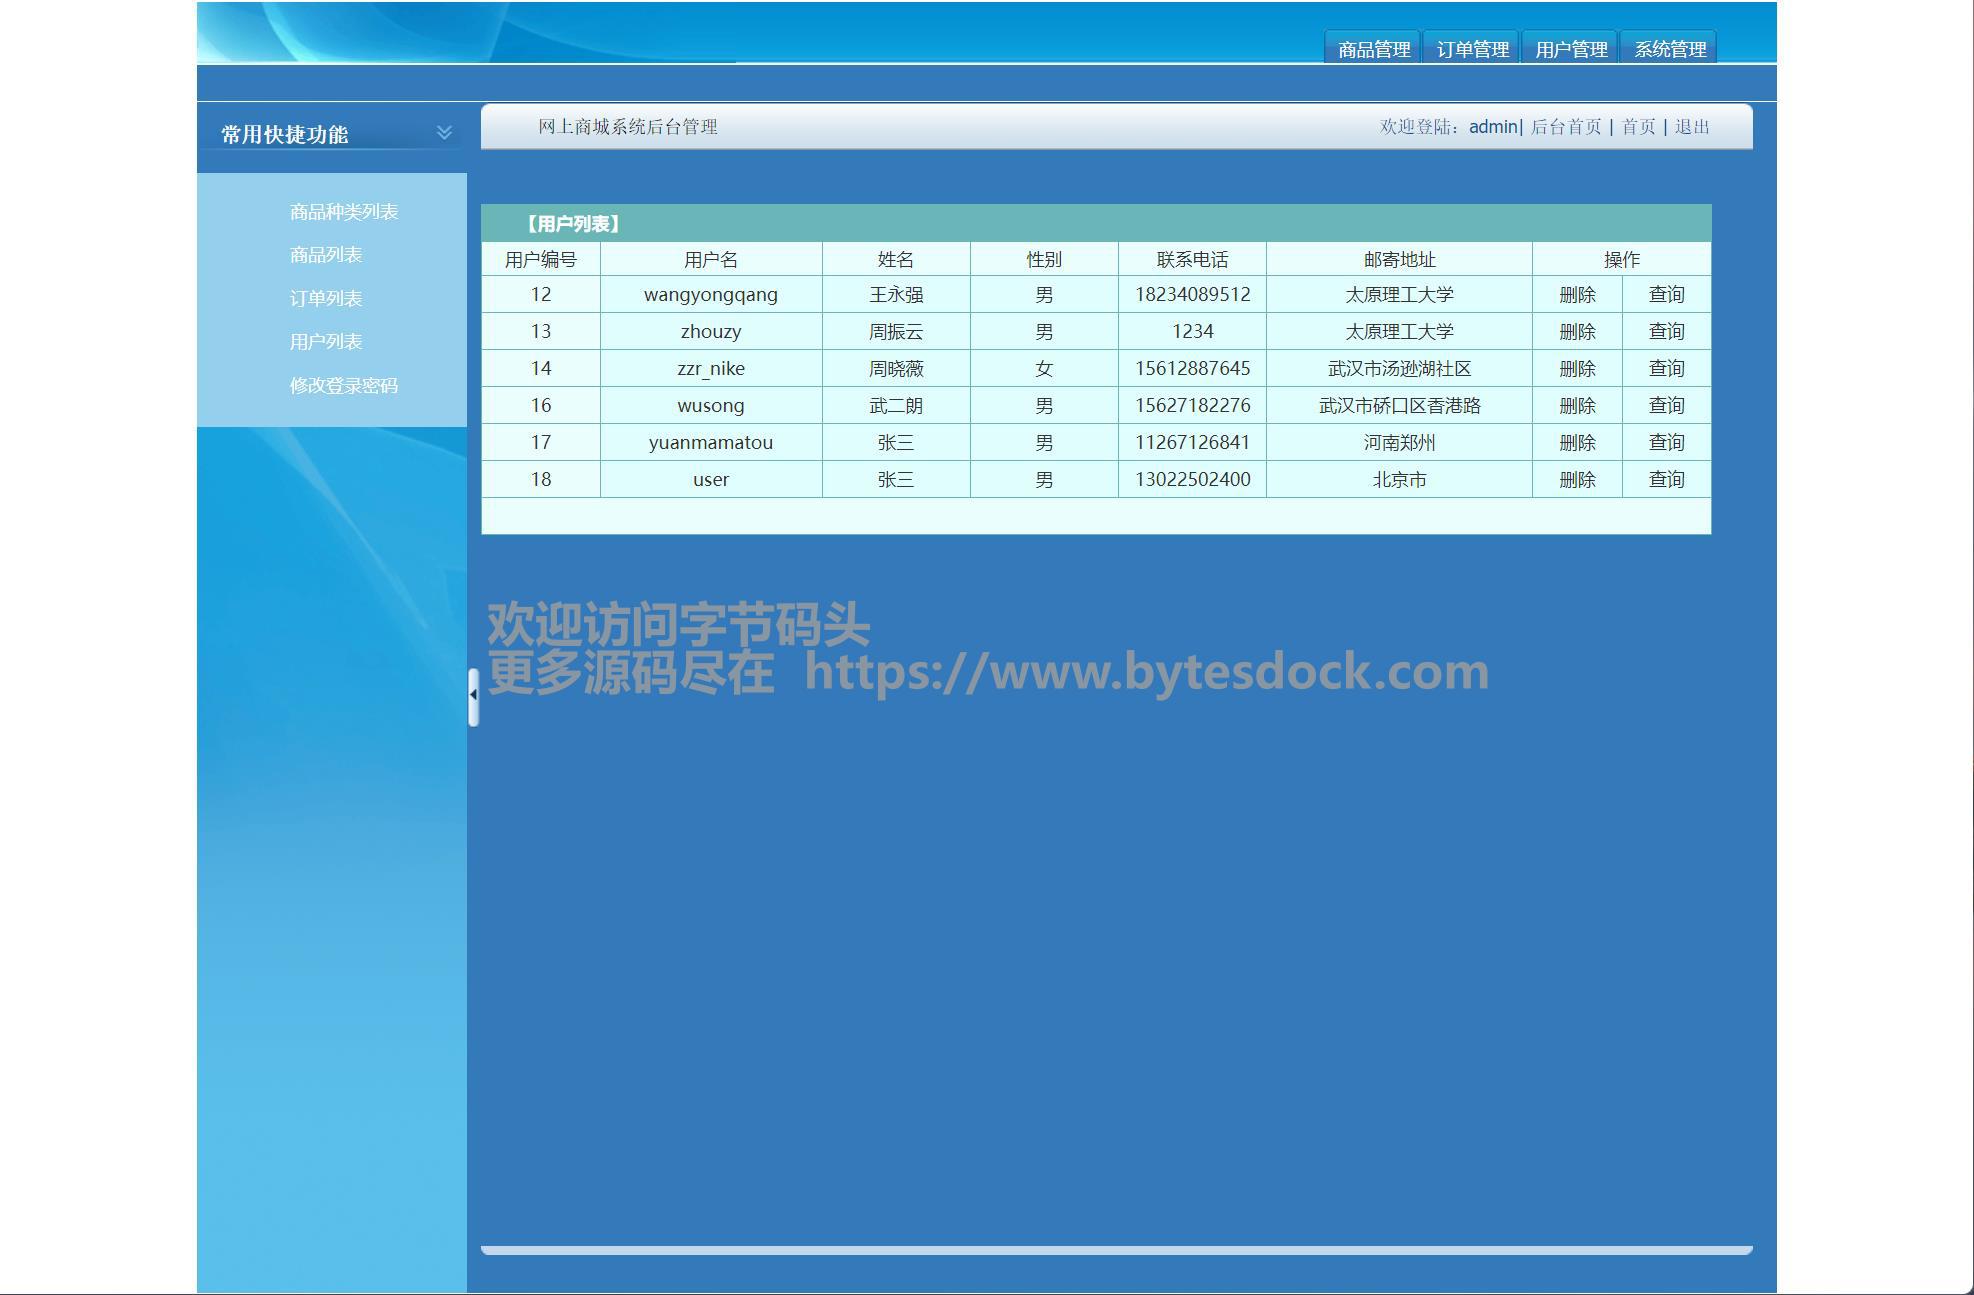
Task: Open the 商品管理 tab
Action: point(1373,49)
